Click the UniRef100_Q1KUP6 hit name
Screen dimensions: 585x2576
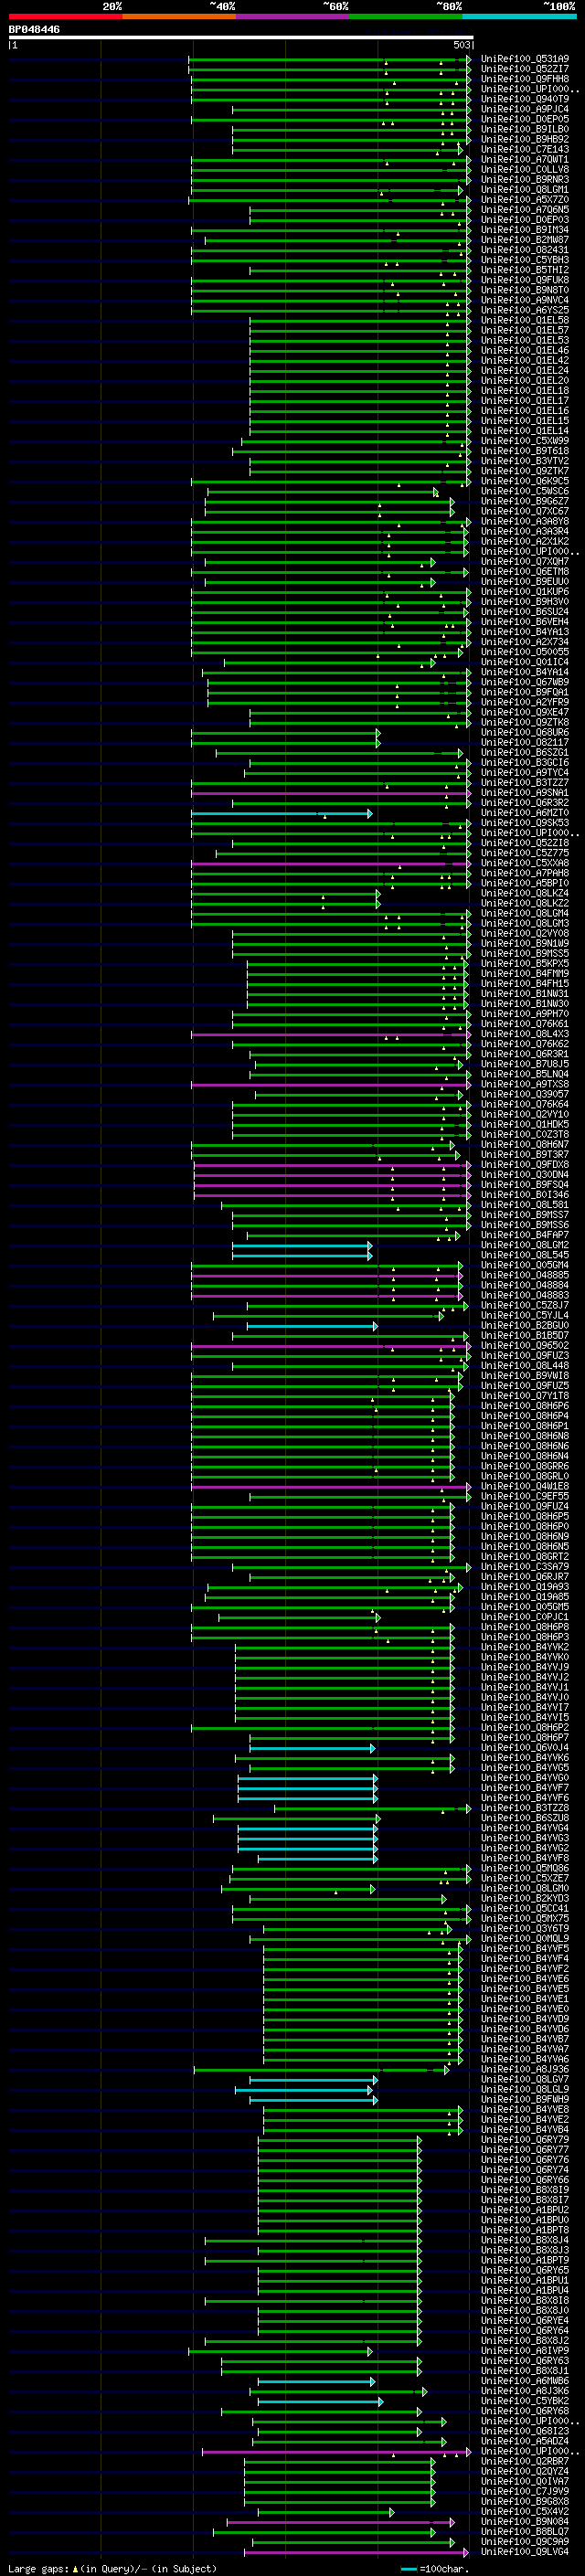[525, 592]
